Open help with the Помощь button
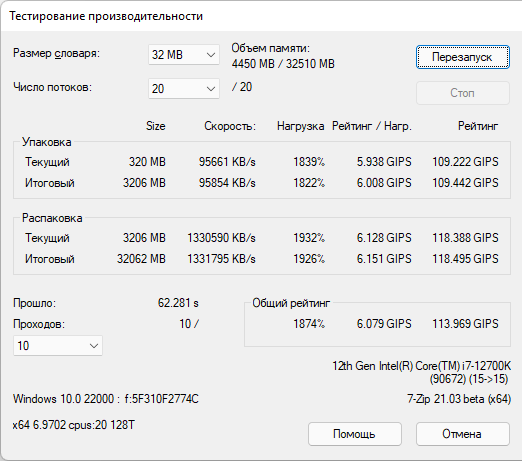This screenshot has width=522, height=461. [x=355, y=434]
